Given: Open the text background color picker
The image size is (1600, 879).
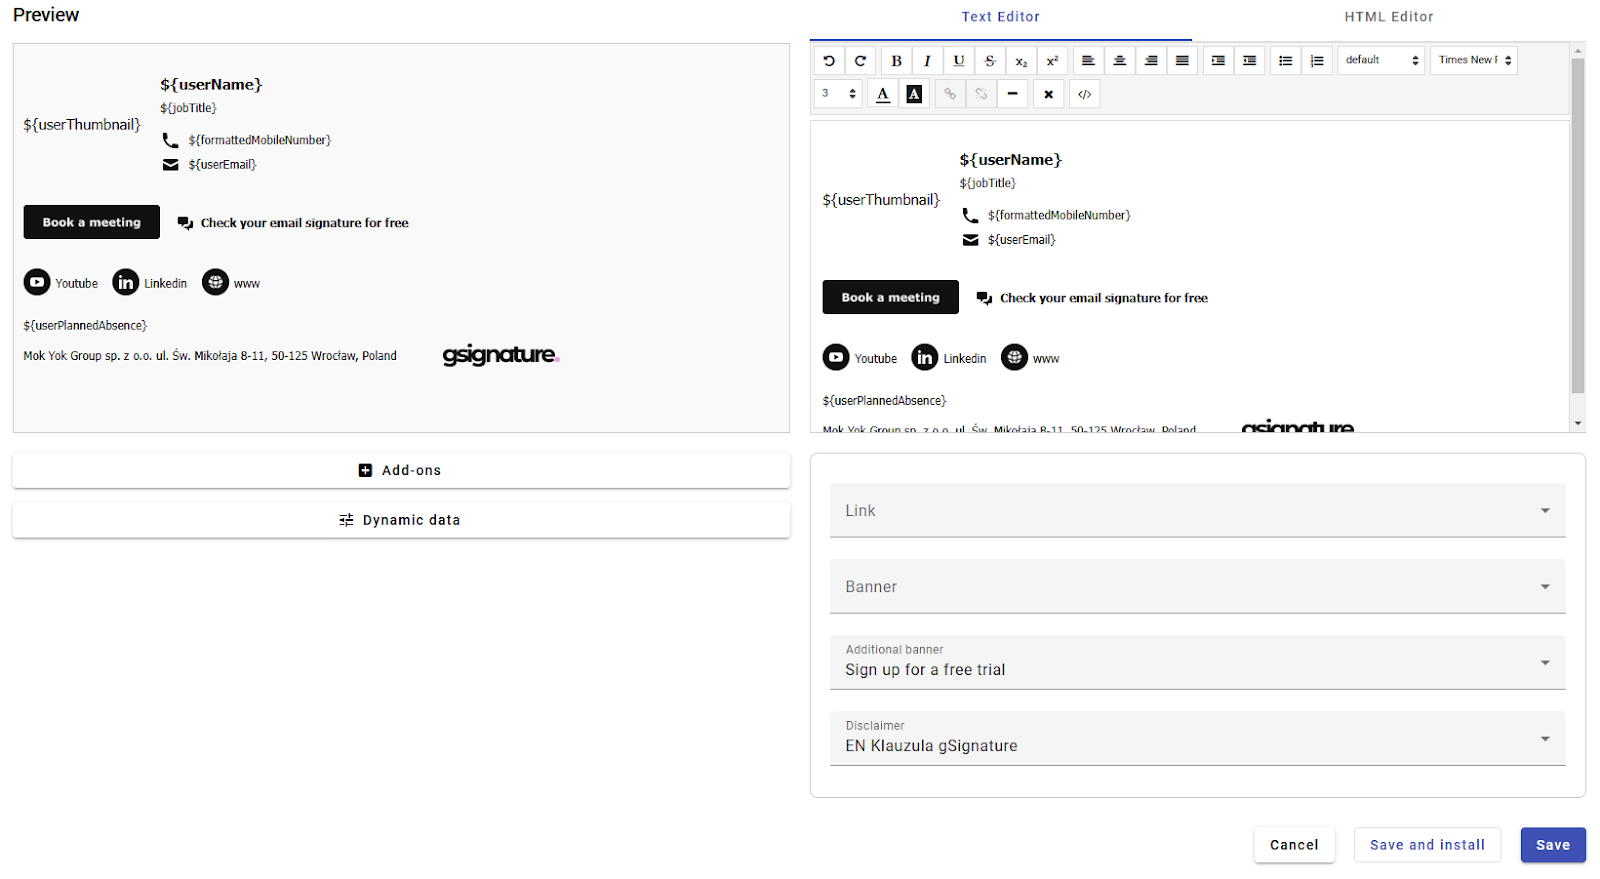Looking at the screenshot, I should [x=914, y=94].
